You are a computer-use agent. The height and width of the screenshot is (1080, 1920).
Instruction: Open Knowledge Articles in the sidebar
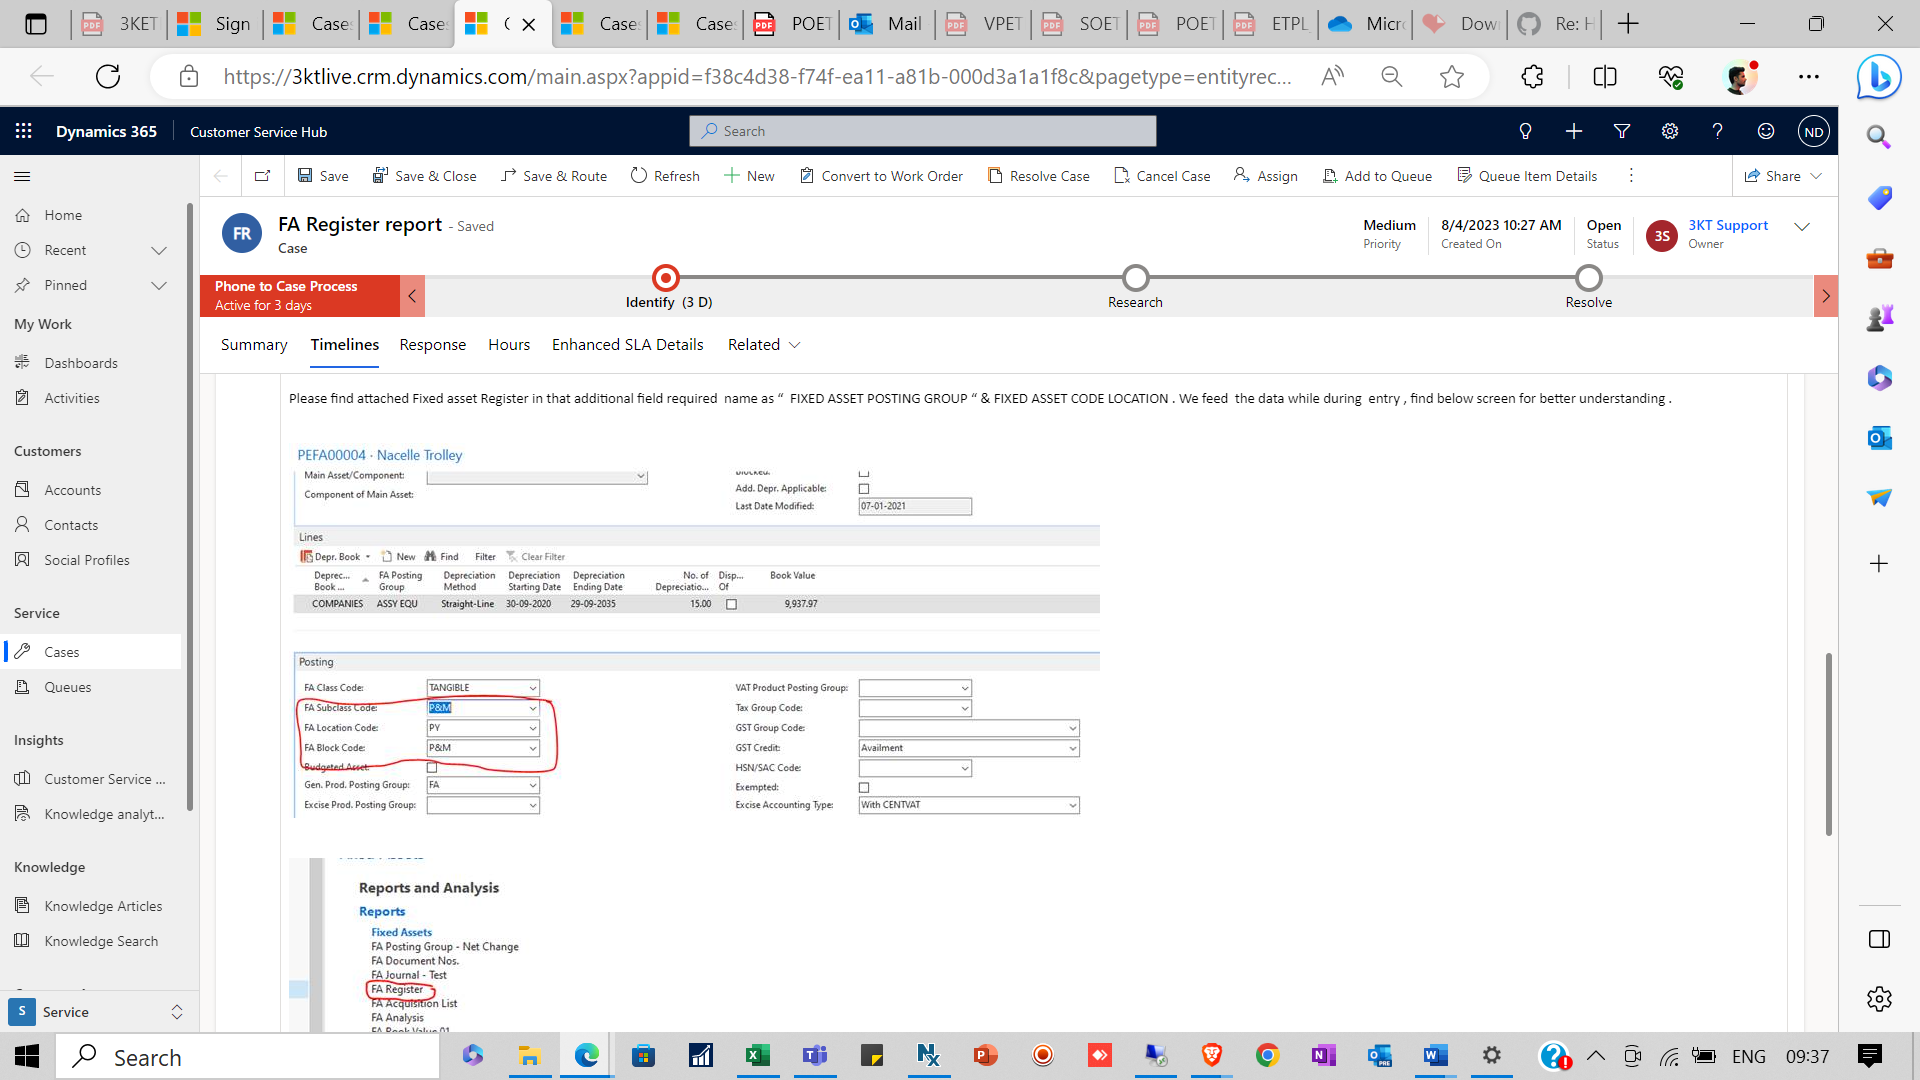click(103, 905)
